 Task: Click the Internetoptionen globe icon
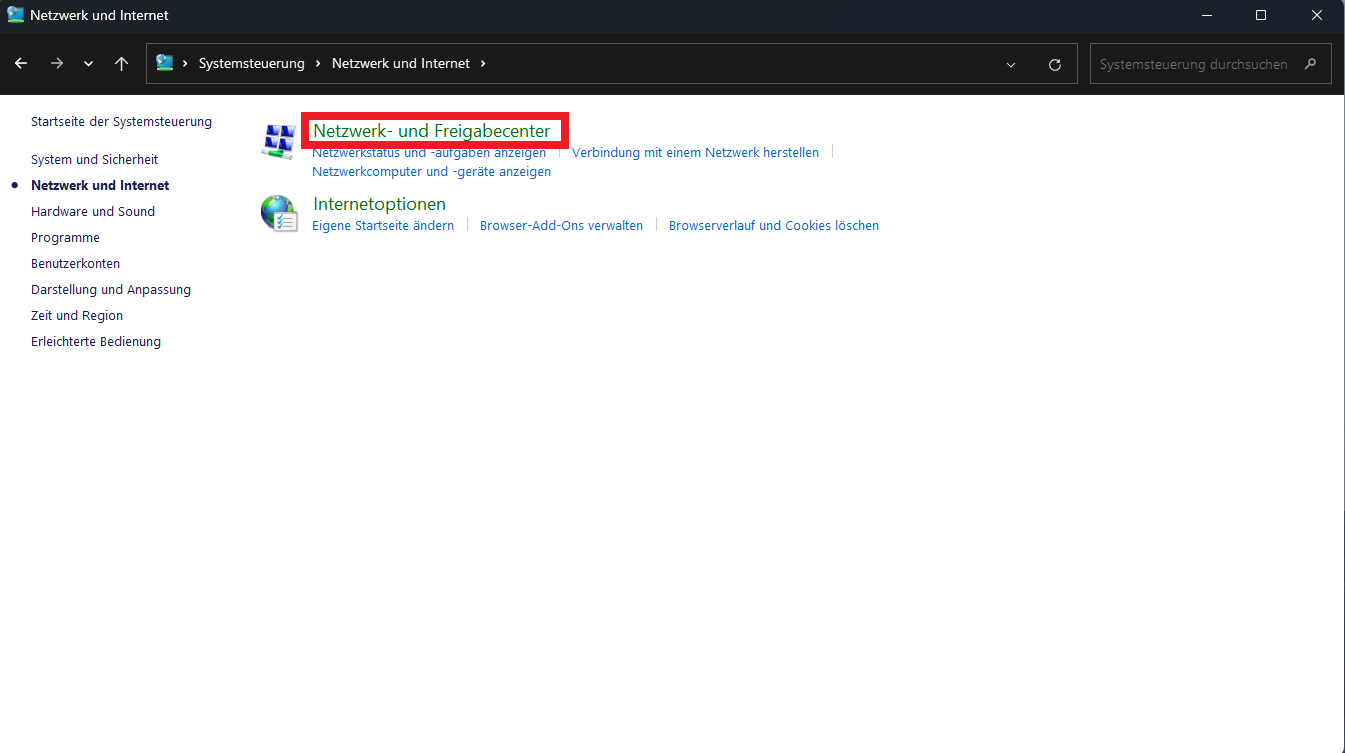[x=278, y=213]
